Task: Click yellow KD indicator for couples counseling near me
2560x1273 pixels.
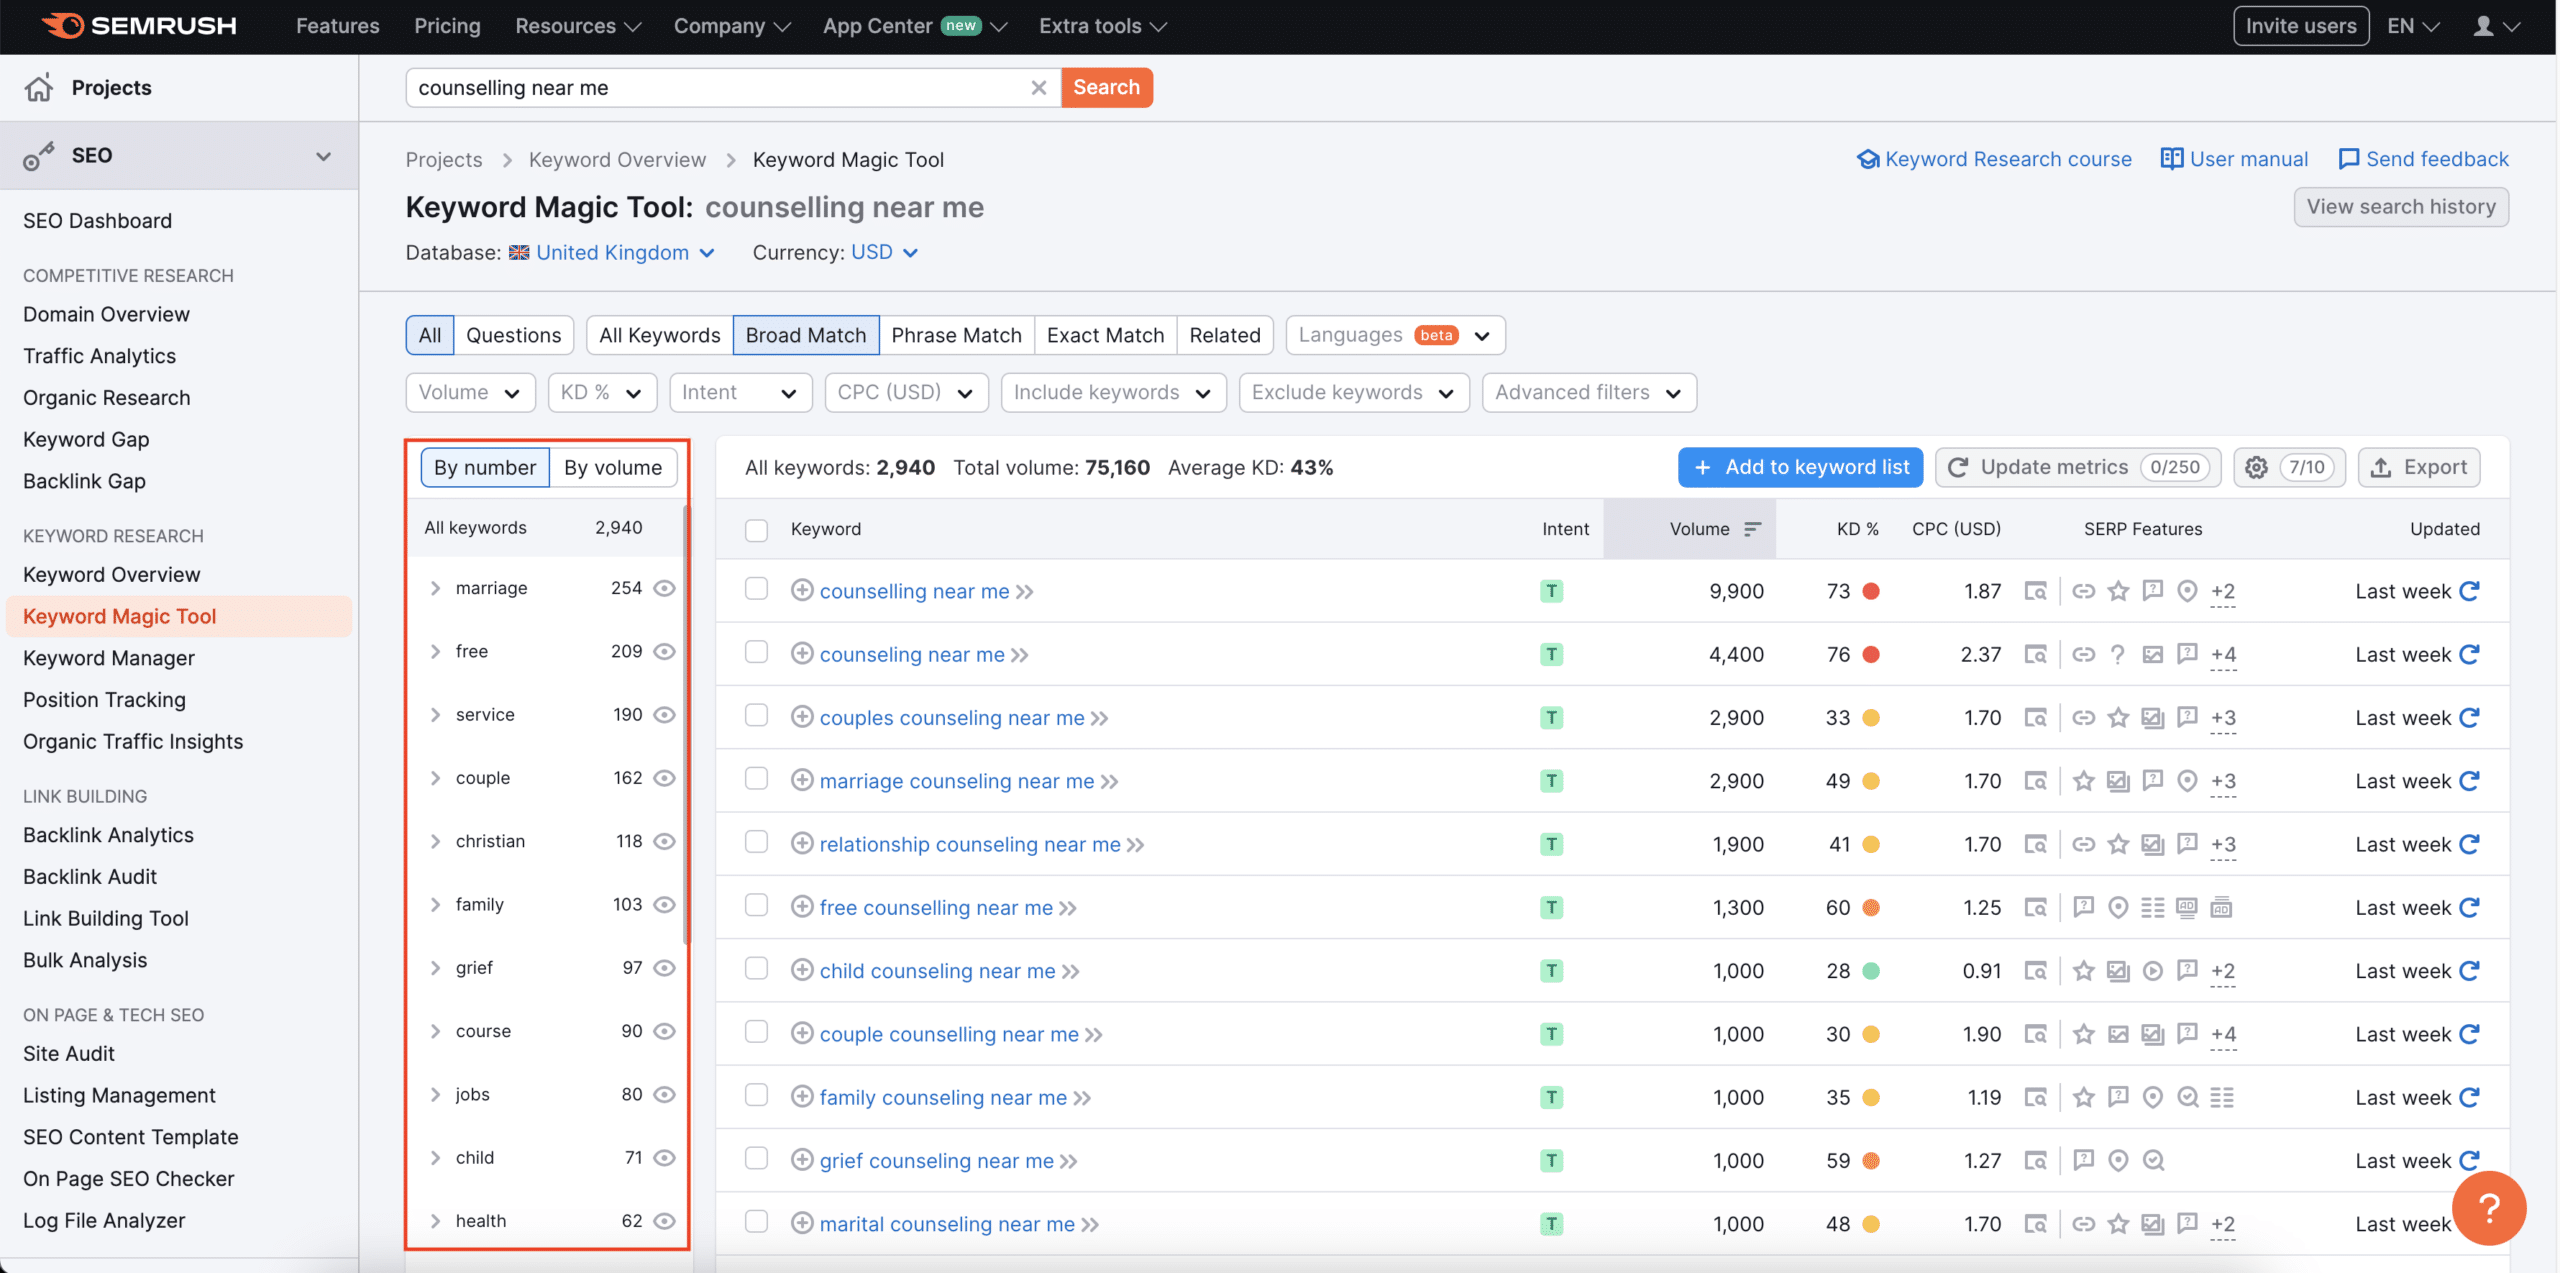Action: pyautogui.click(x=1871, y=718)
